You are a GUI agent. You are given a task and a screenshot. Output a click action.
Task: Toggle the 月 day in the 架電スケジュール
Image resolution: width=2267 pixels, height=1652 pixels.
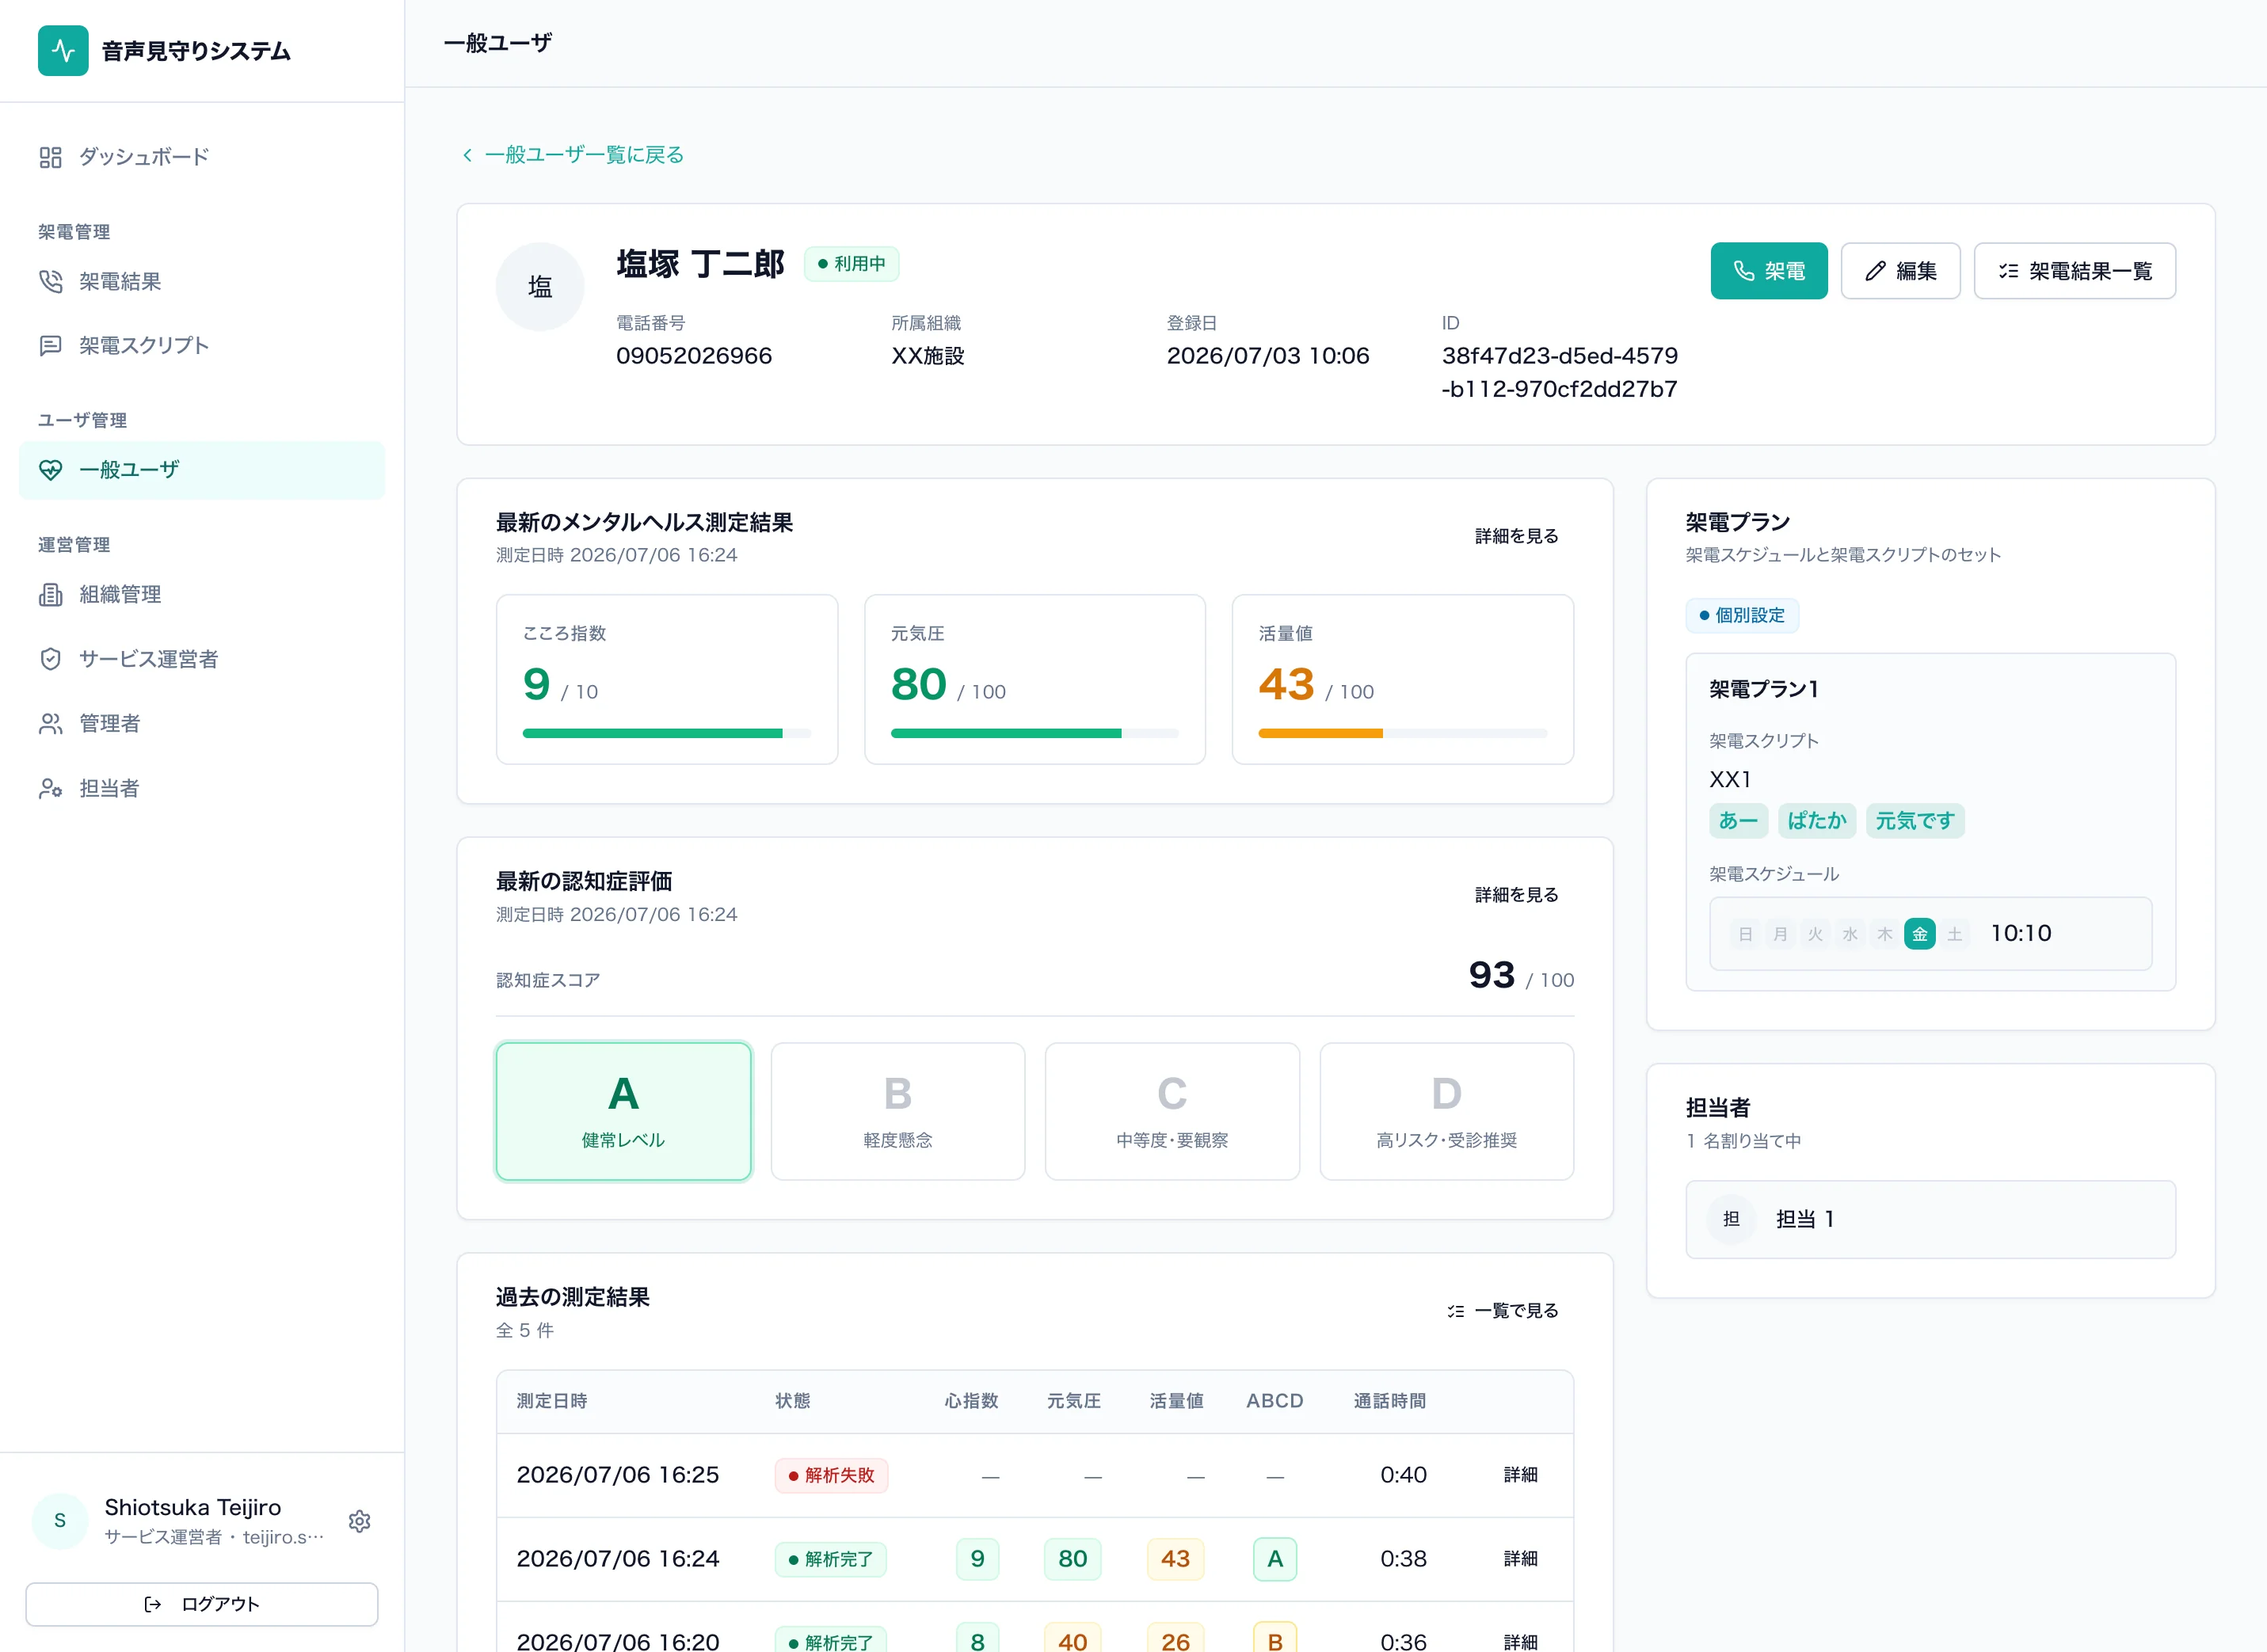tap(1780, 934)
